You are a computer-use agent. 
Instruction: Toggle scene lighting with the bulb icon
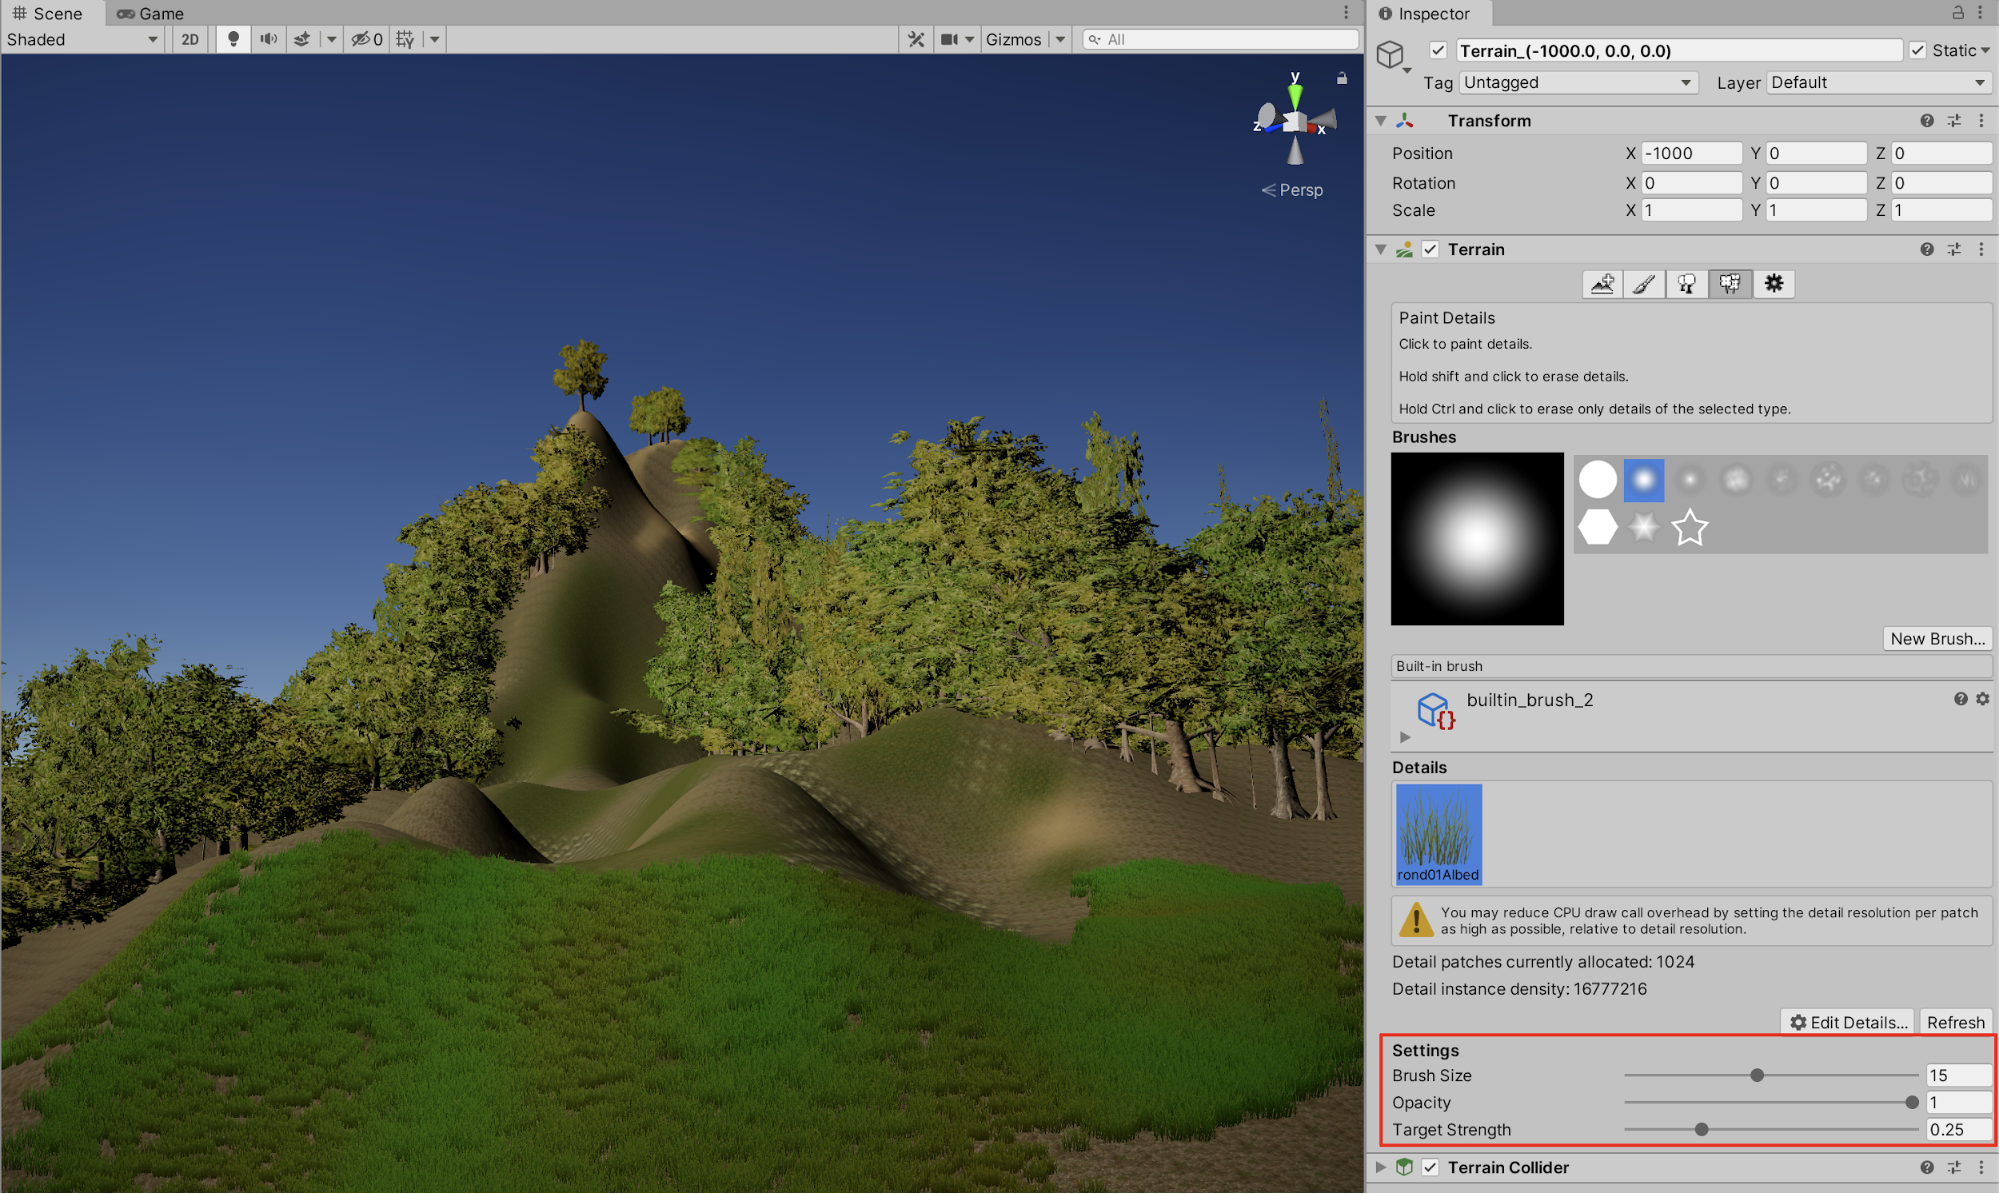(233, 39)
